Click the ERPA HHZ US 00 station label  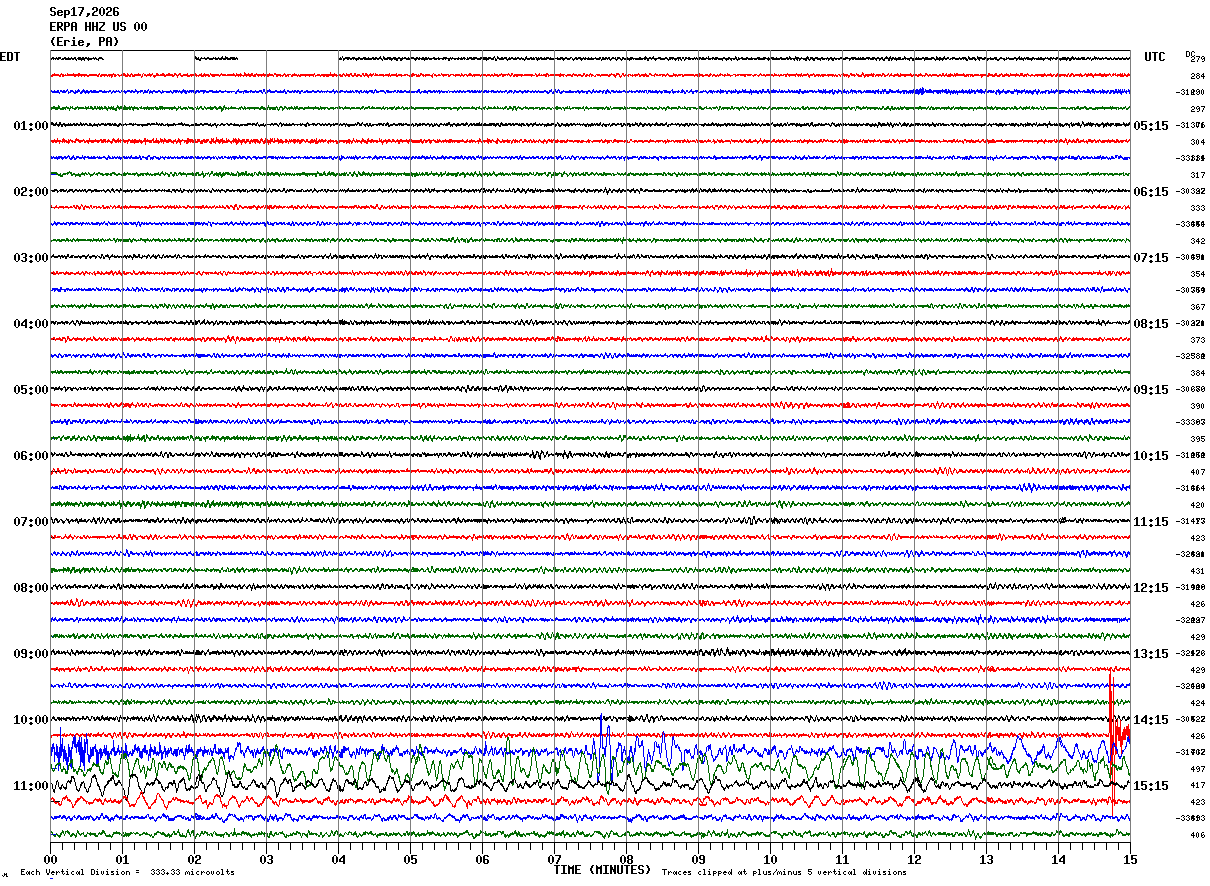click(x=98, y=27)
